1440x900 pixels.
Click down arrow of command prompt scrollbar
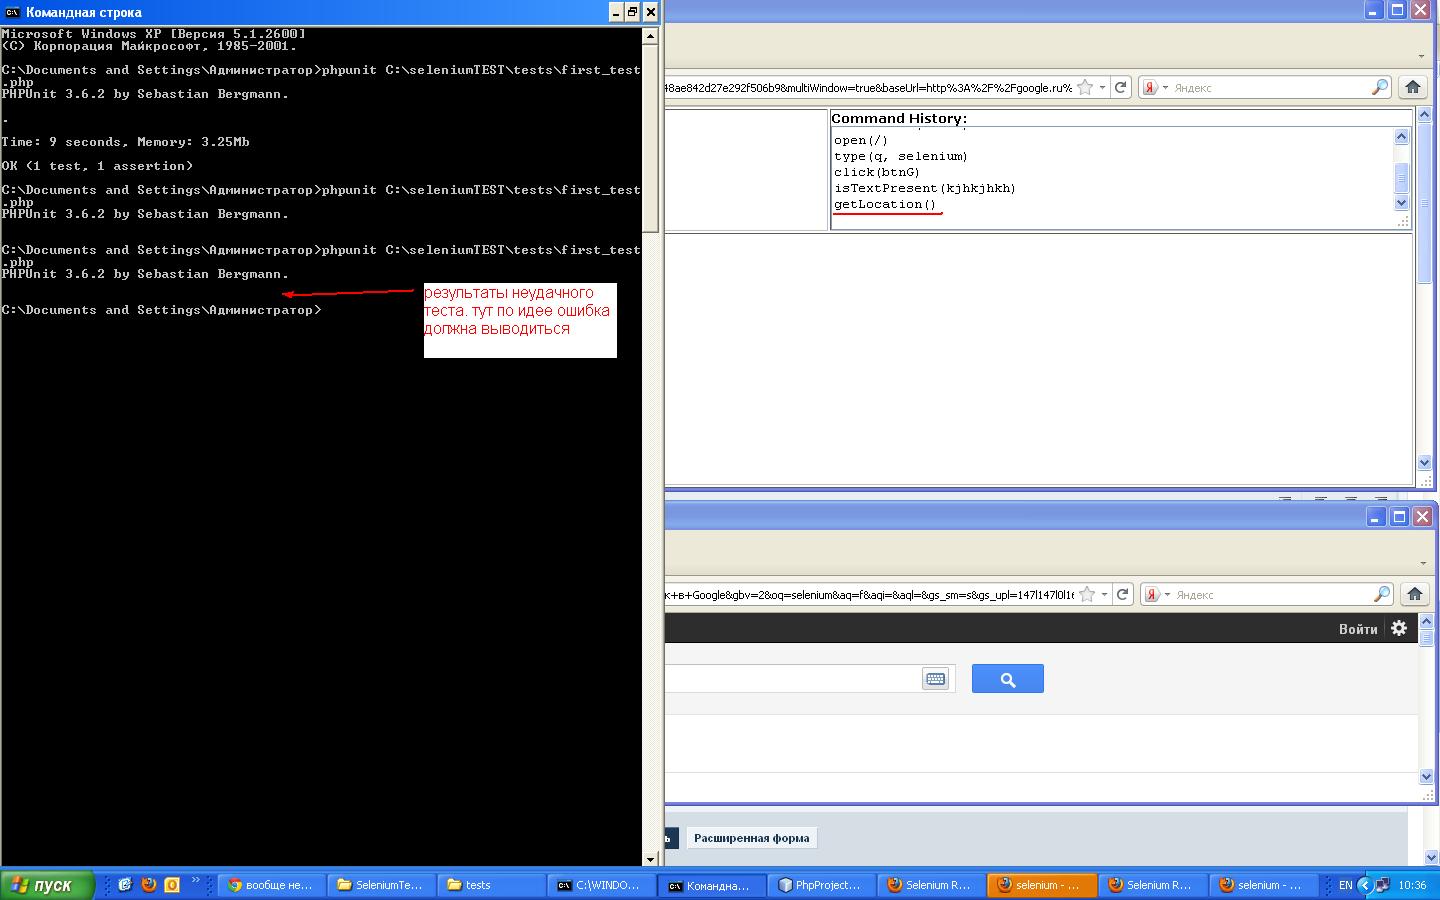pyautogui.click(x=650, y=858)
